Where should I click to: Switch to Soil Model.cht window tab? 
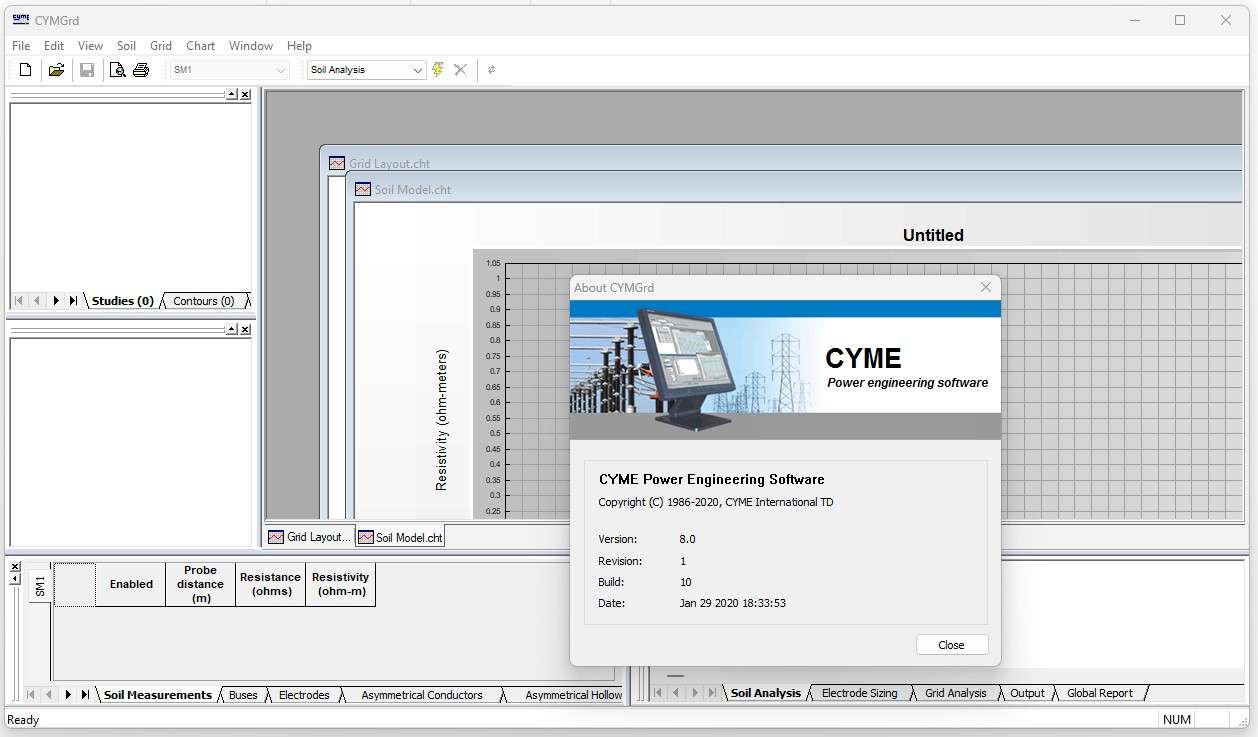[x=400, y=537]
